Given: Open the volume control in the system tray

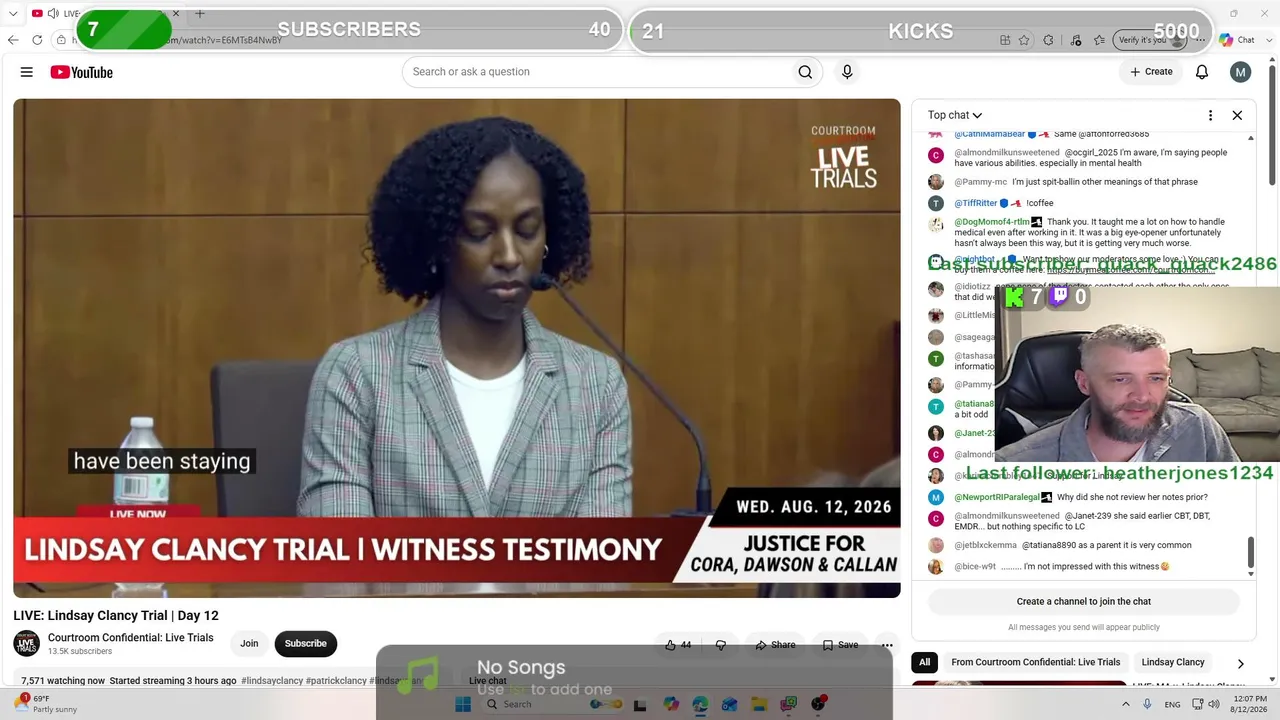Looking at the screenshot, I should [1213, 704].
